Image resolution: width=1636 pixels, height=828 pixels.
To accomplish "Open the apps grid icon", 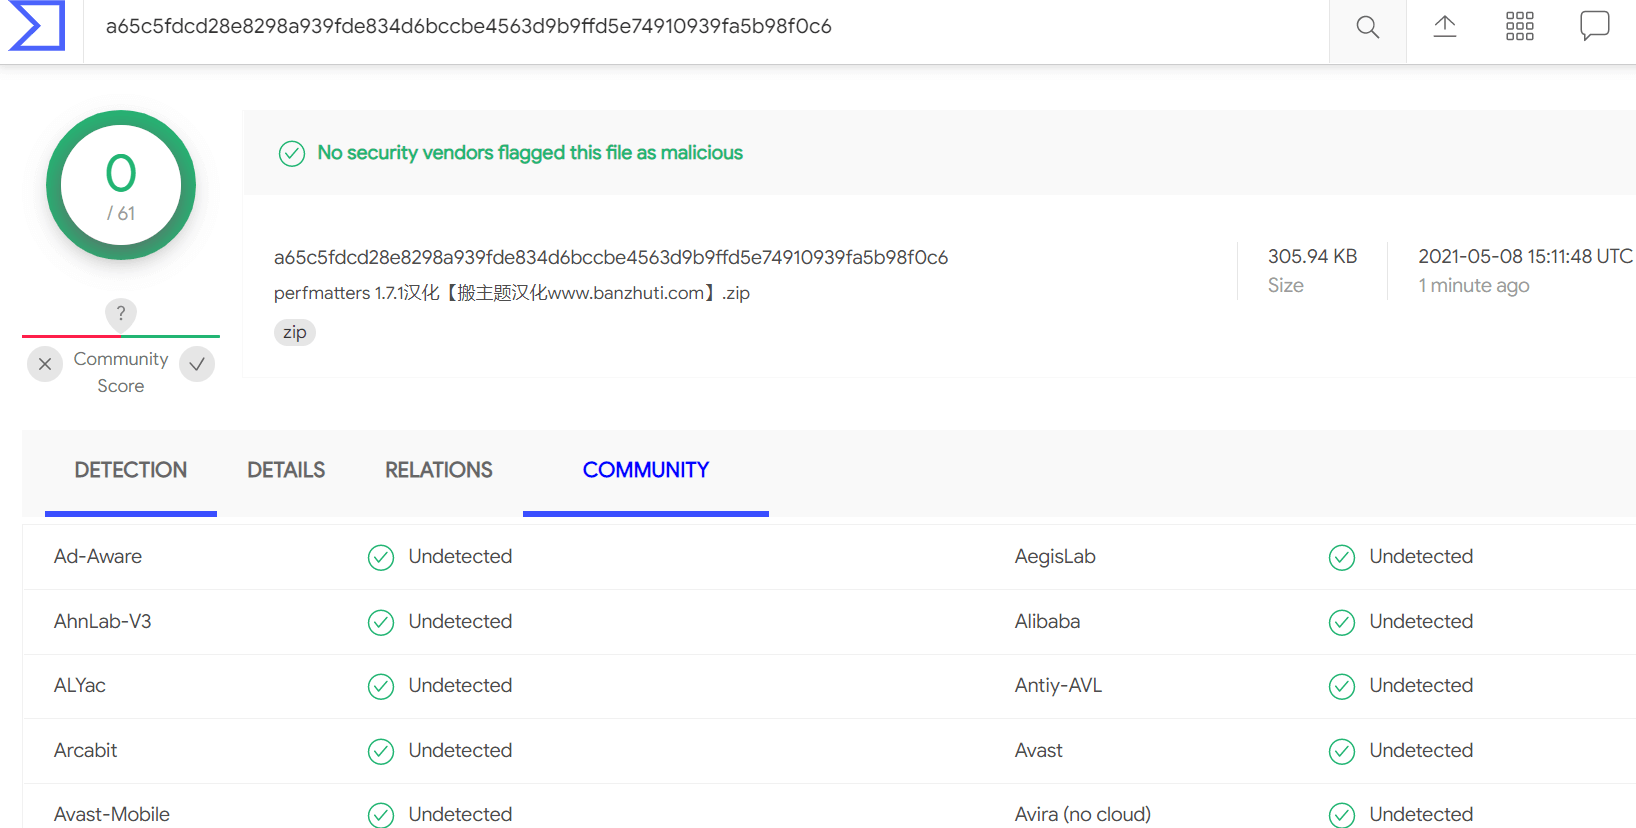I will coord(1519,27).
